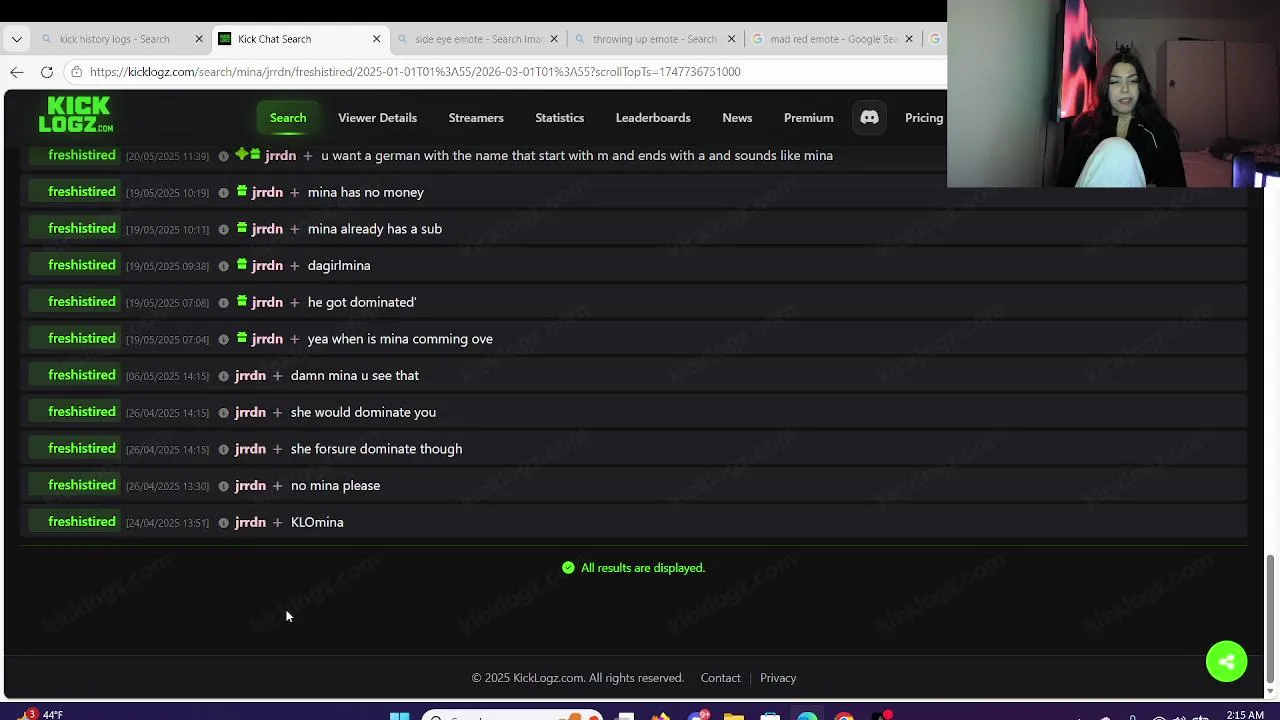Screen dimensions: 1280x720
Task: Open info icon on 'mina already has a sub' row
Action: point(224,229)
